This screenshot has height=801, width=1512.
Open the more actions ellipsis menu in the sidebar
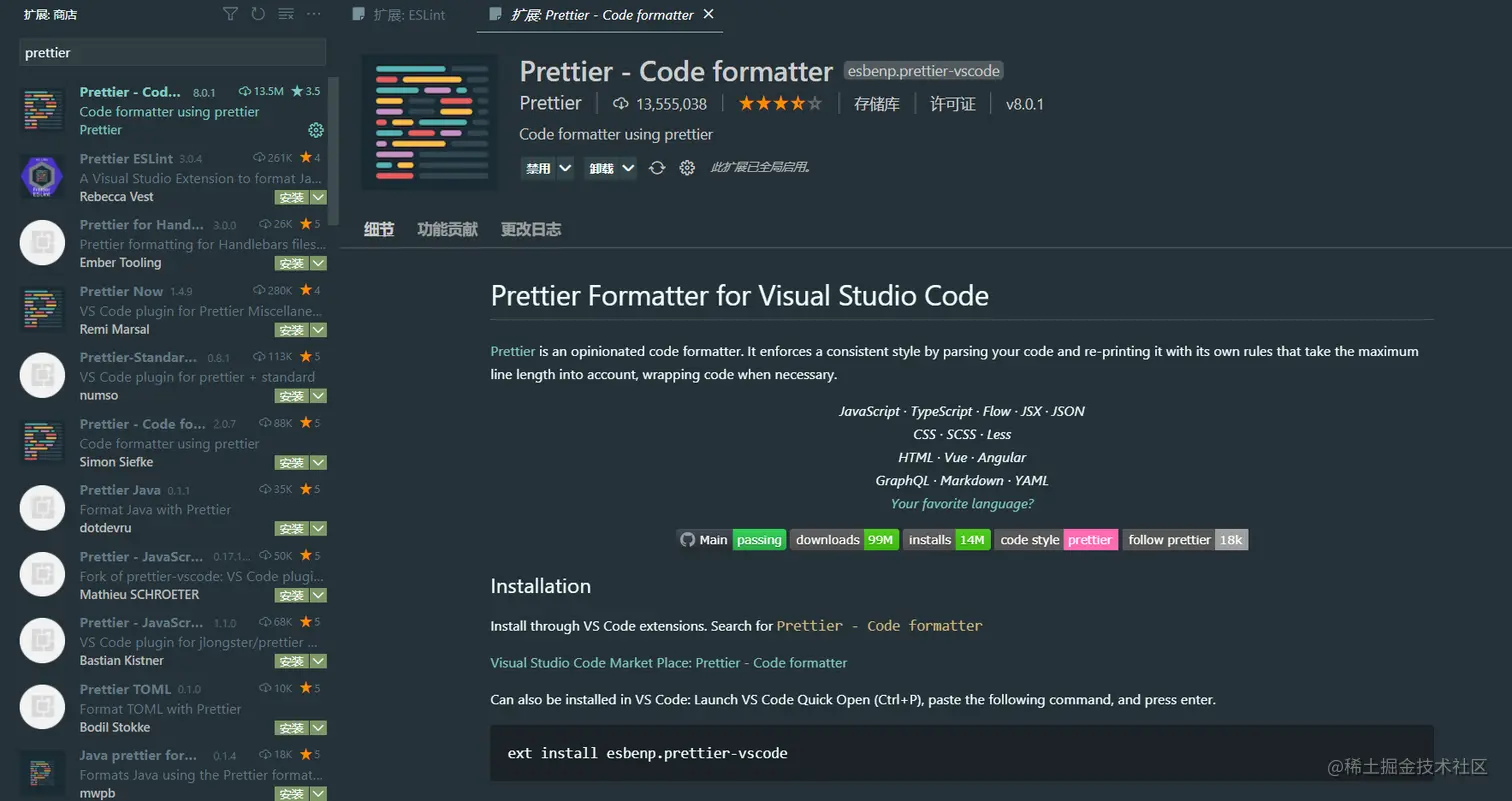(x=314, y=14)
